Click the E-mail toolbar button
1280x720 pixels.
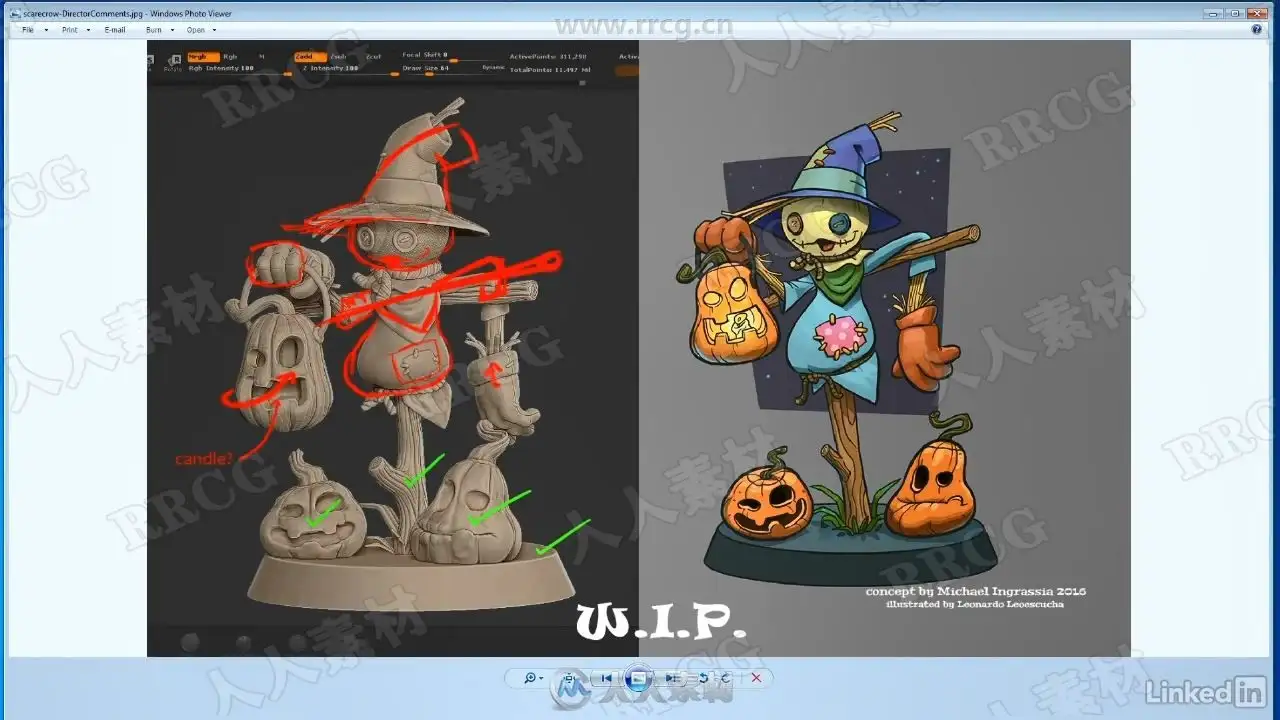click(x=115, y=30)
